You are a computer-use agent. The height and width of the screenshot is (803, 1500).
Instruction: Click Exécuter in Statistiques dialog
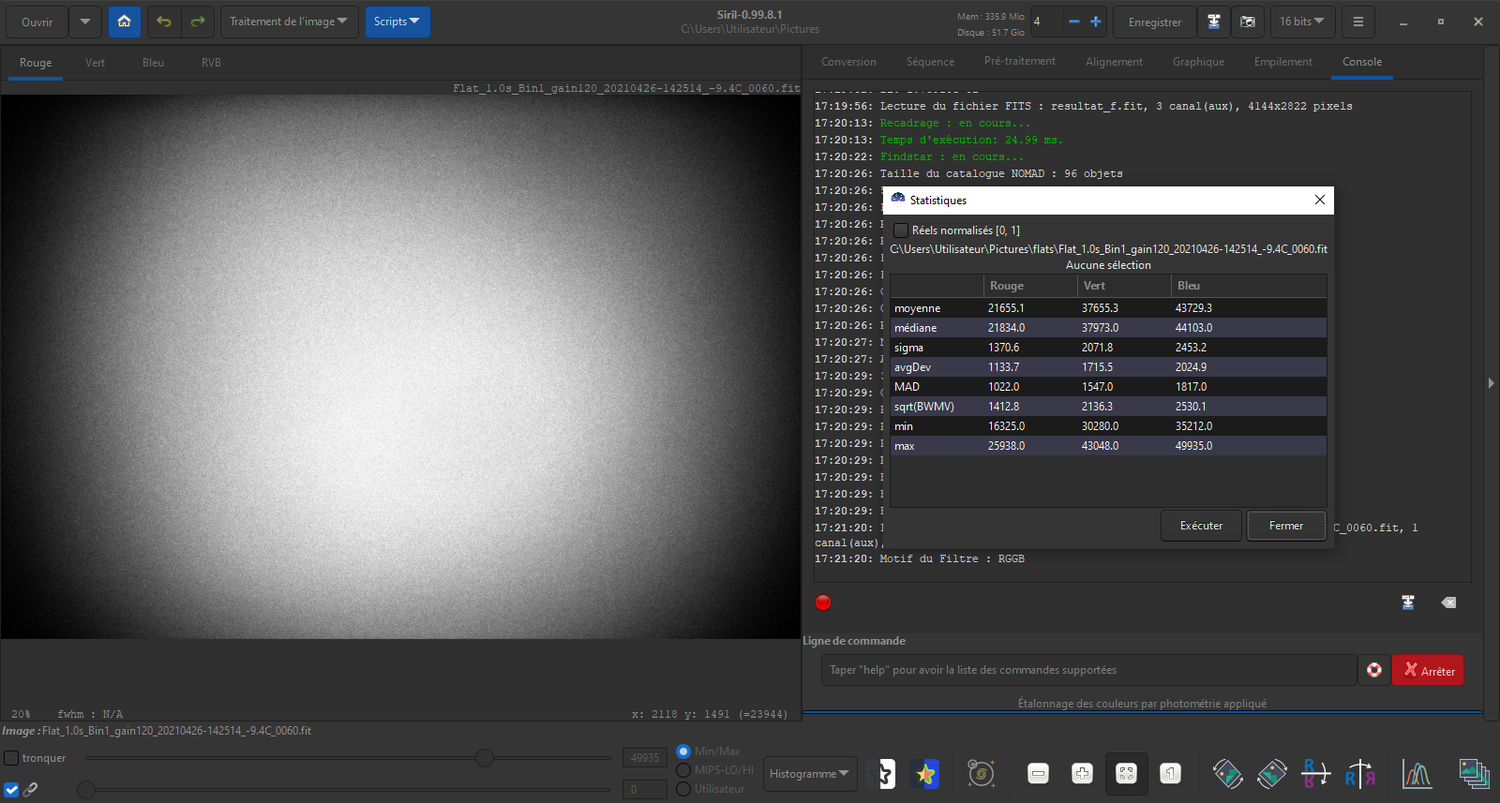pos(1201,526)
